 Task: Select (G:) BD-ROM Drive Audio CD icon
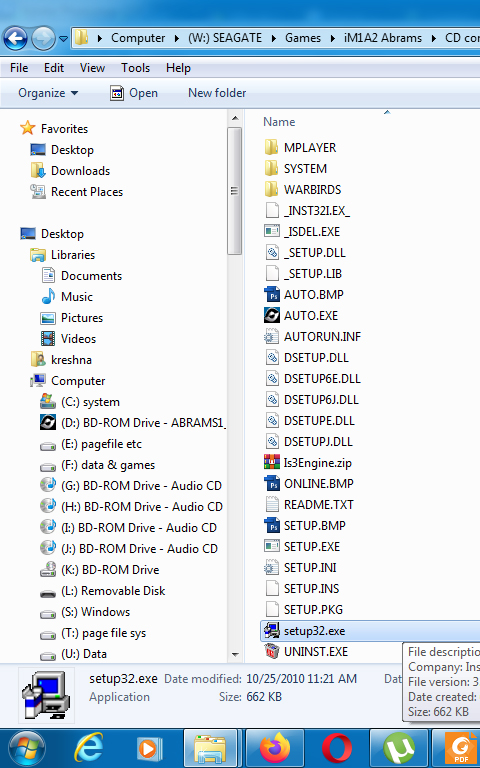click(48, 485)
